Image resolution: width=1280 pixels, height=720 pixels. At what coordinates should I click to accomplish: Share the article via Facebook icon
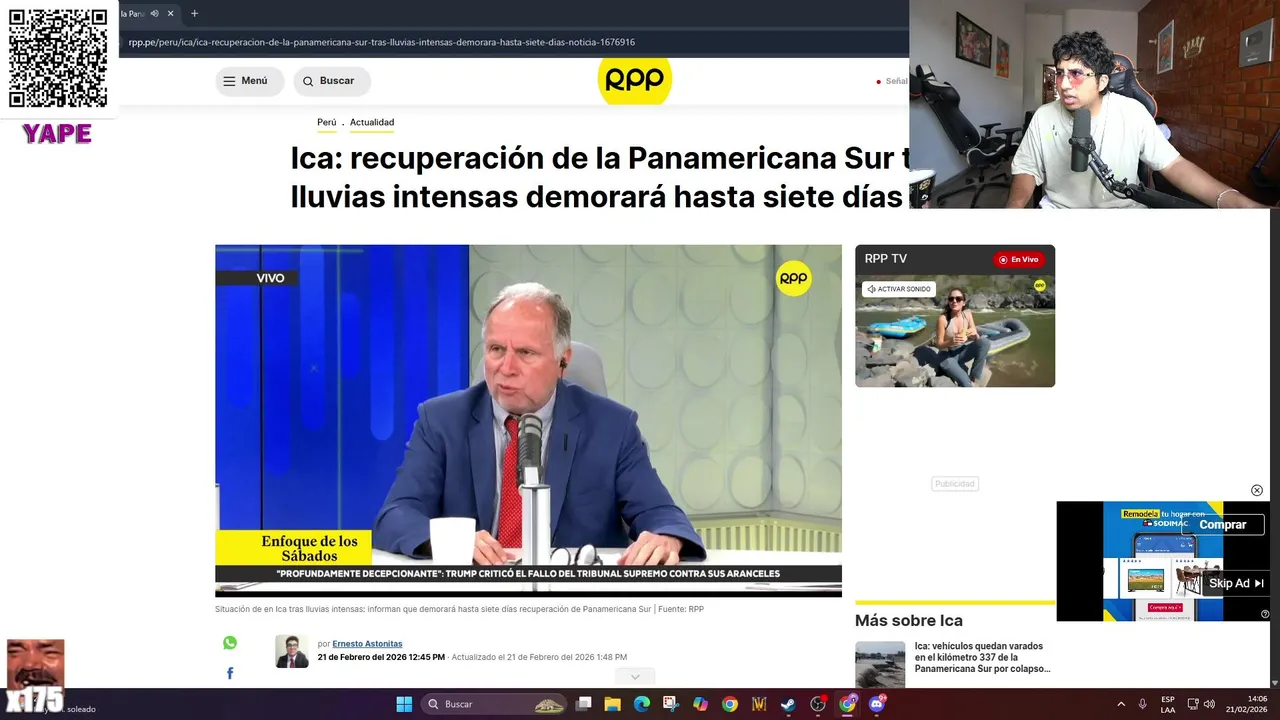coord(230,673)
